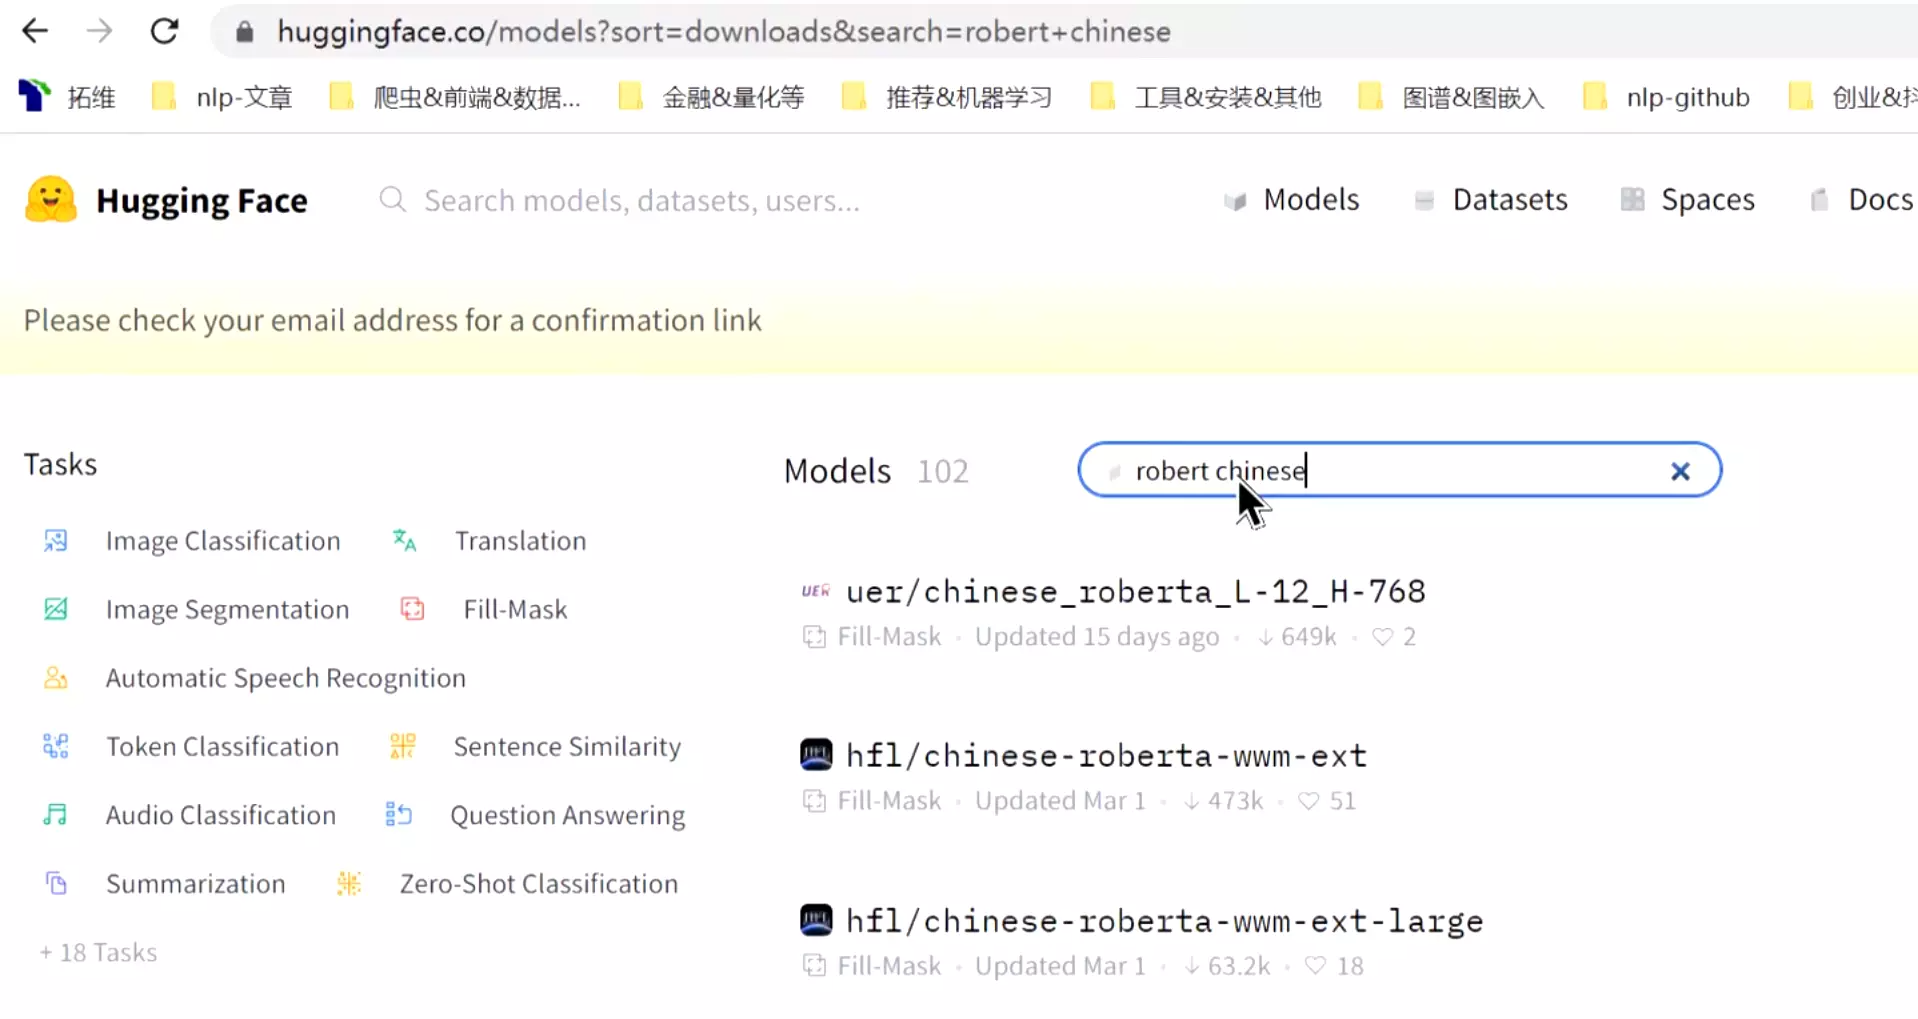Filter models by Translation

520,541
